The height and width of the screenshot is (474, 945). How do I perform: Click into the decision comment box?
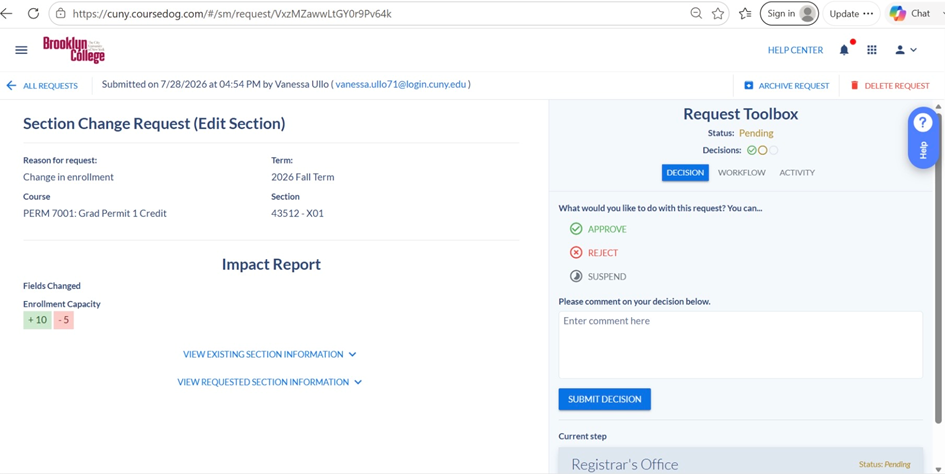(x=741, y=345)
